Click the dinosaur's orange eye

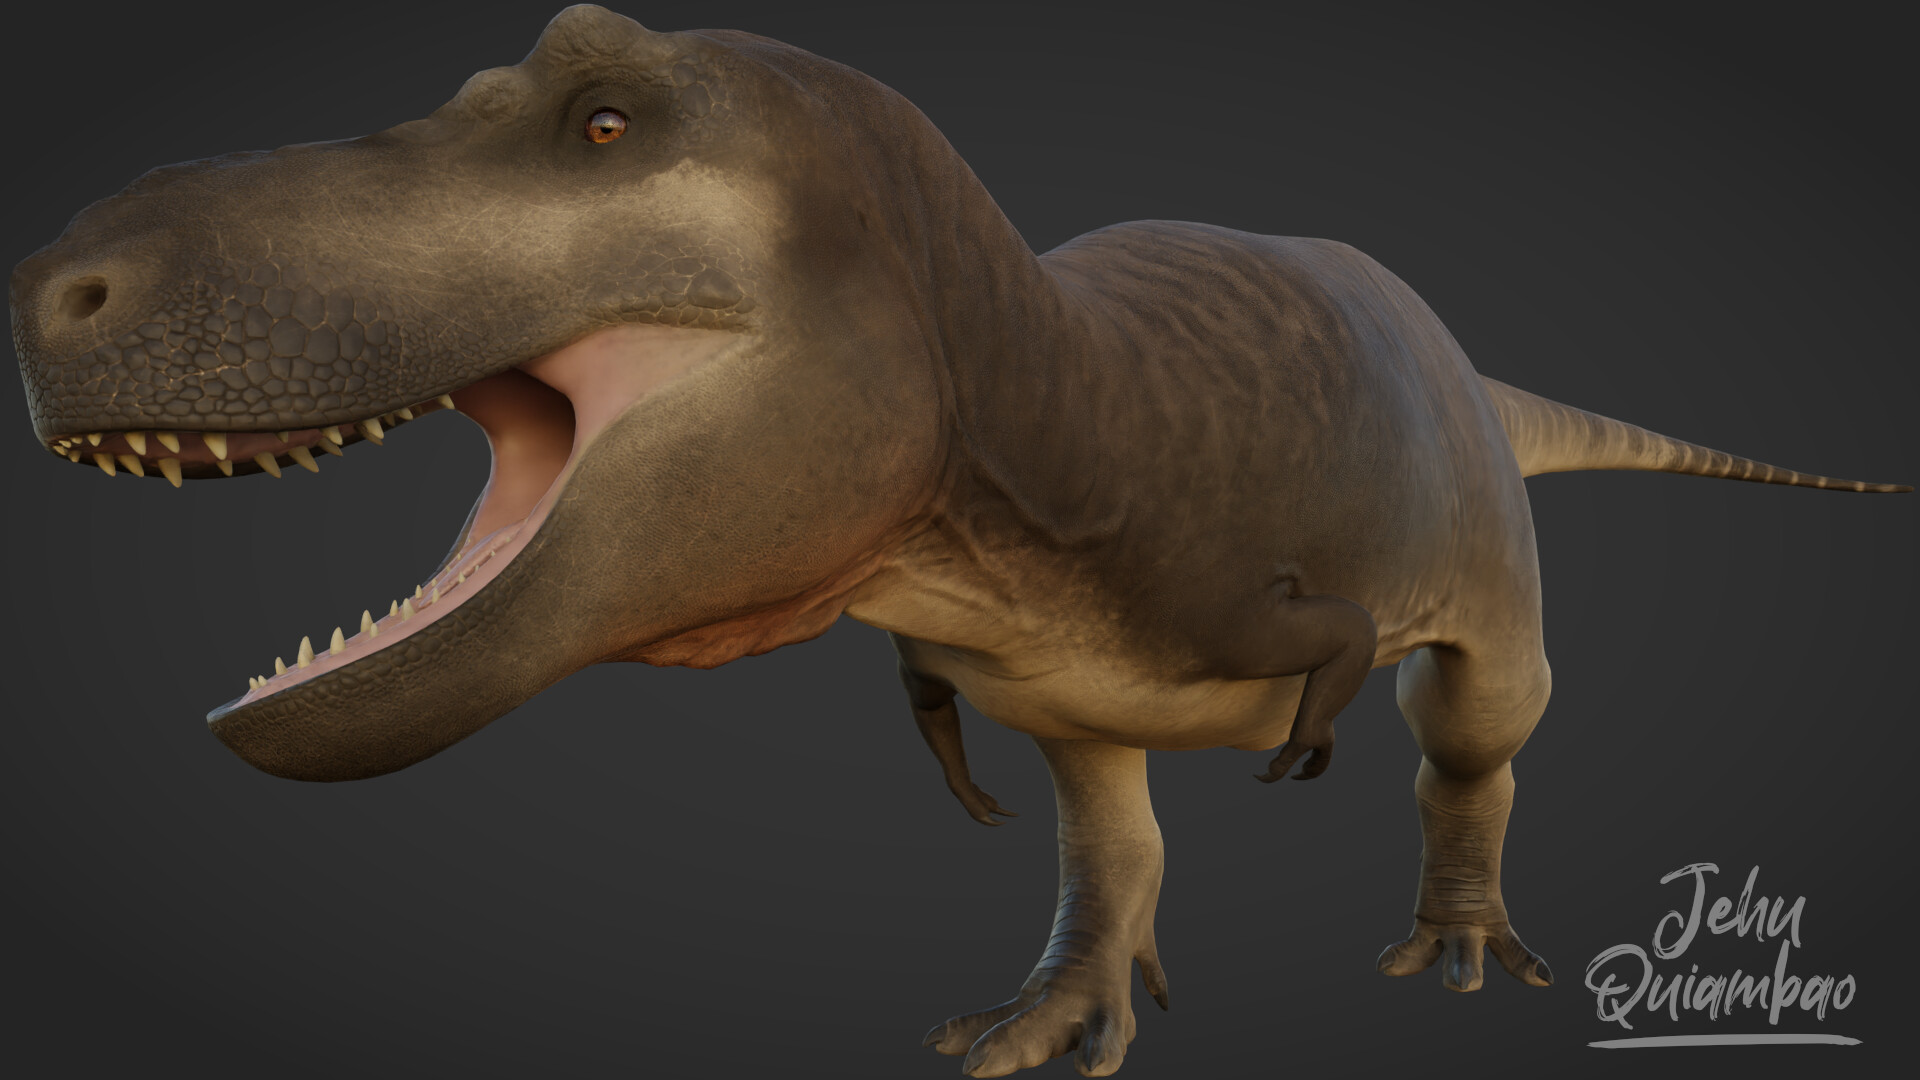[606, 126]
